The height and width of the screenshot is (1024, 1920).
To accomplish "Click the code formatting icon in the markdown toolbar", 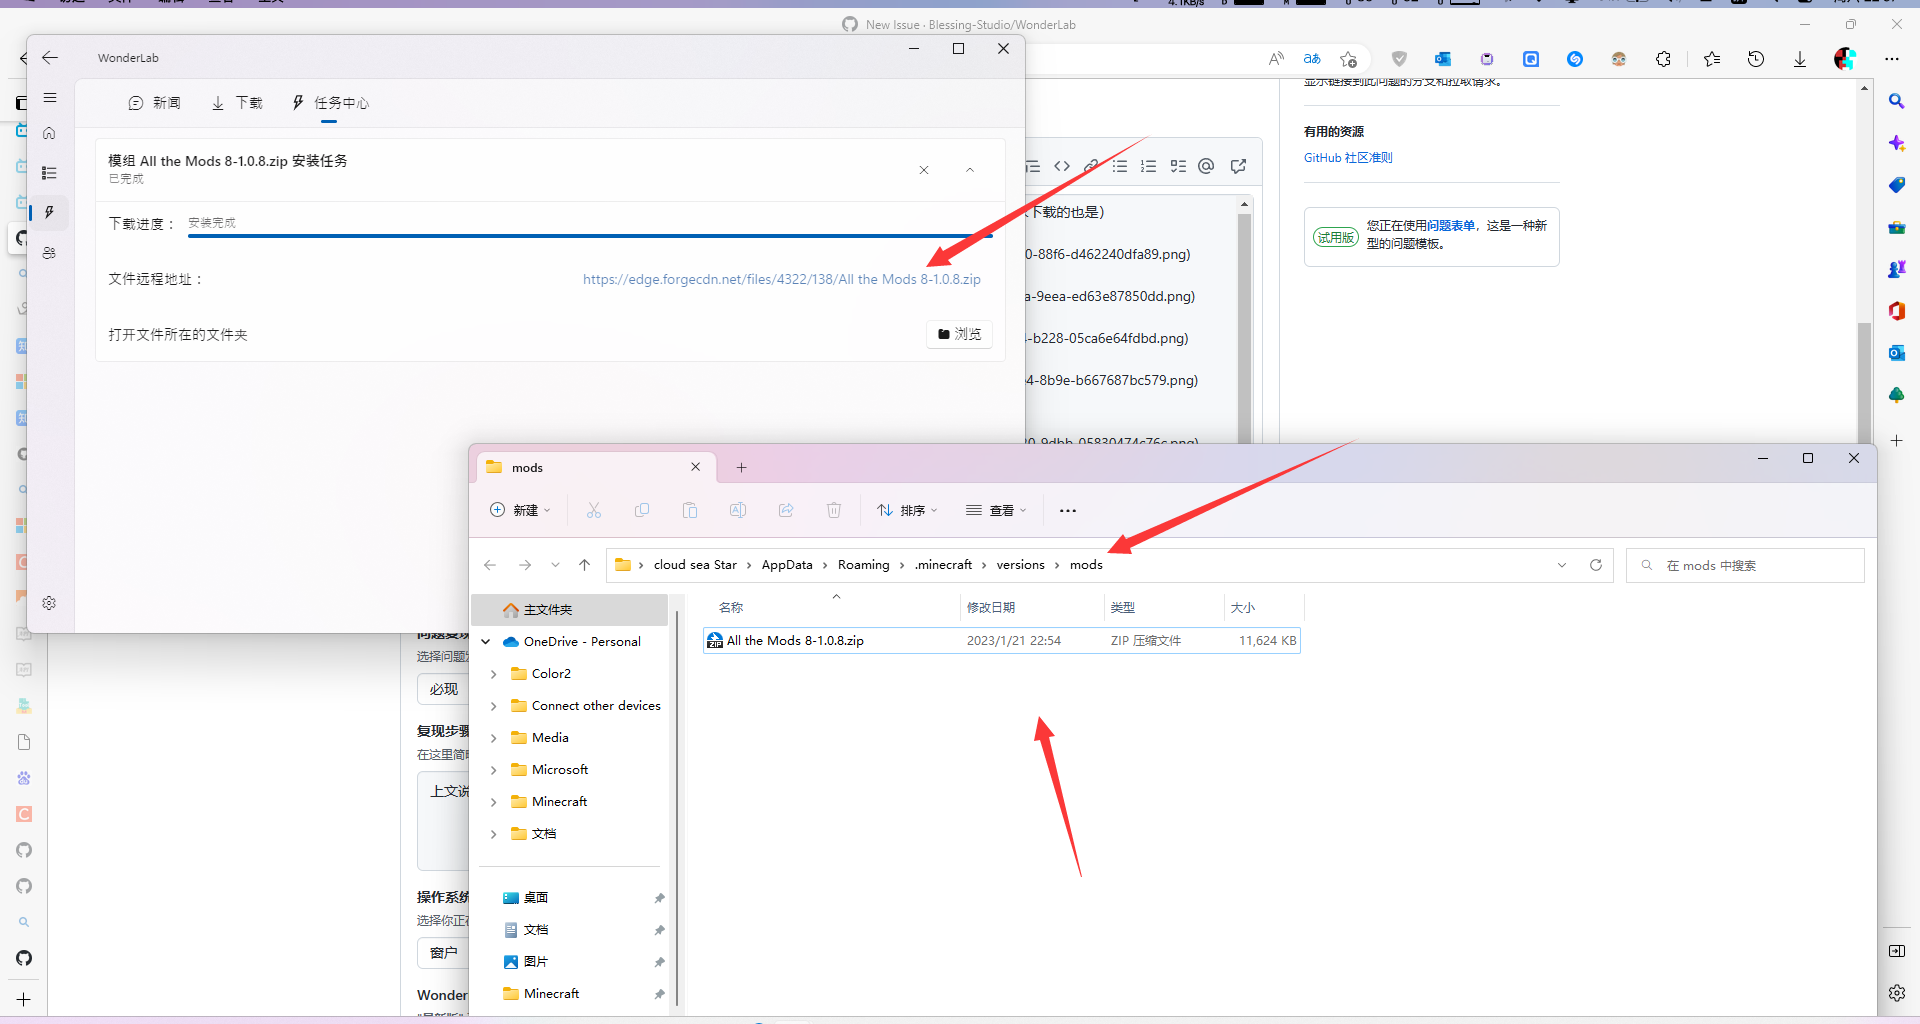I will pos(1062,166).
